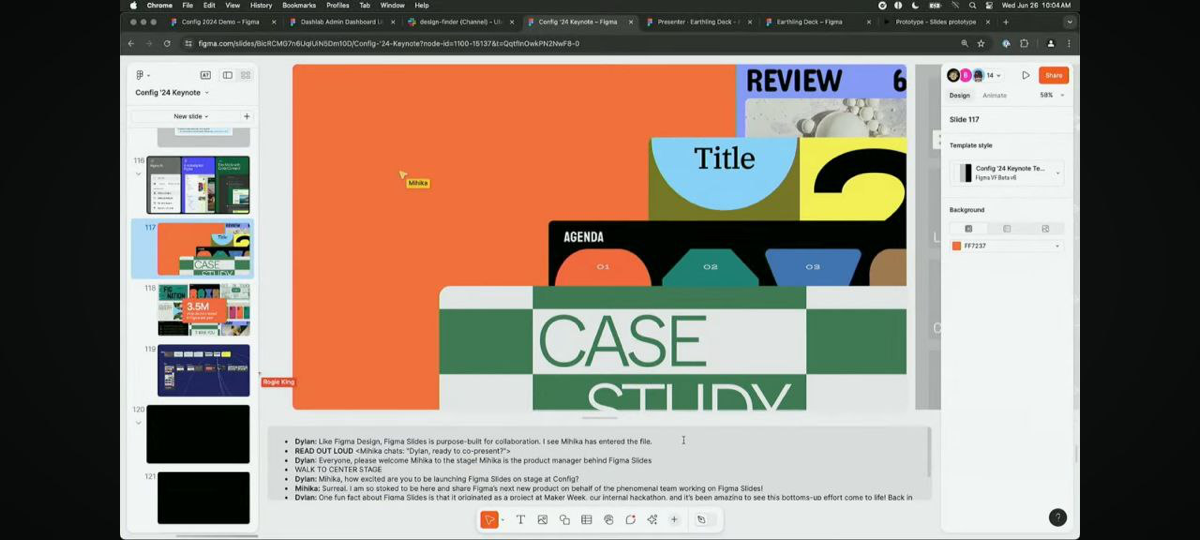1200x540 pixels.
Task: Click the speaker notes text area
Action: 598,463
